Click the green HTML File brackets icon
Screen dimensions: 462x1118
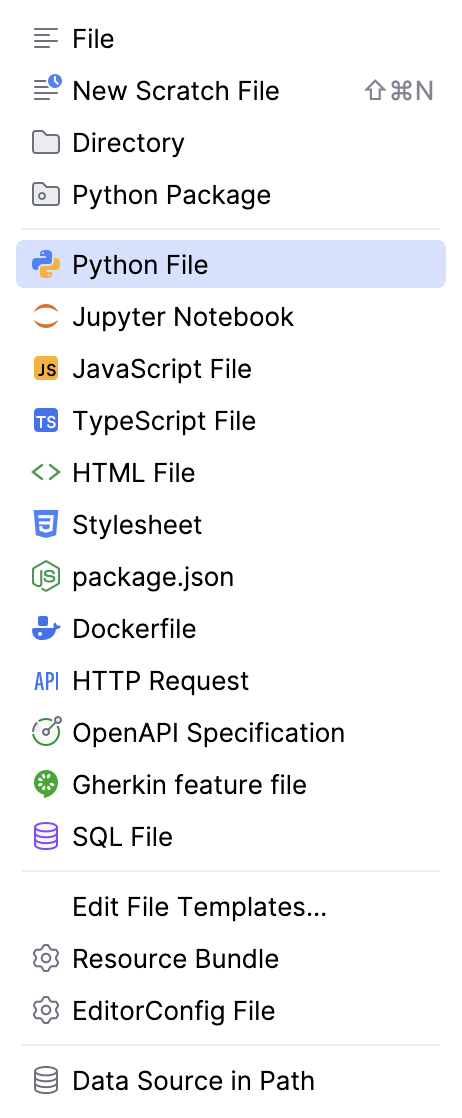[46, 473]
